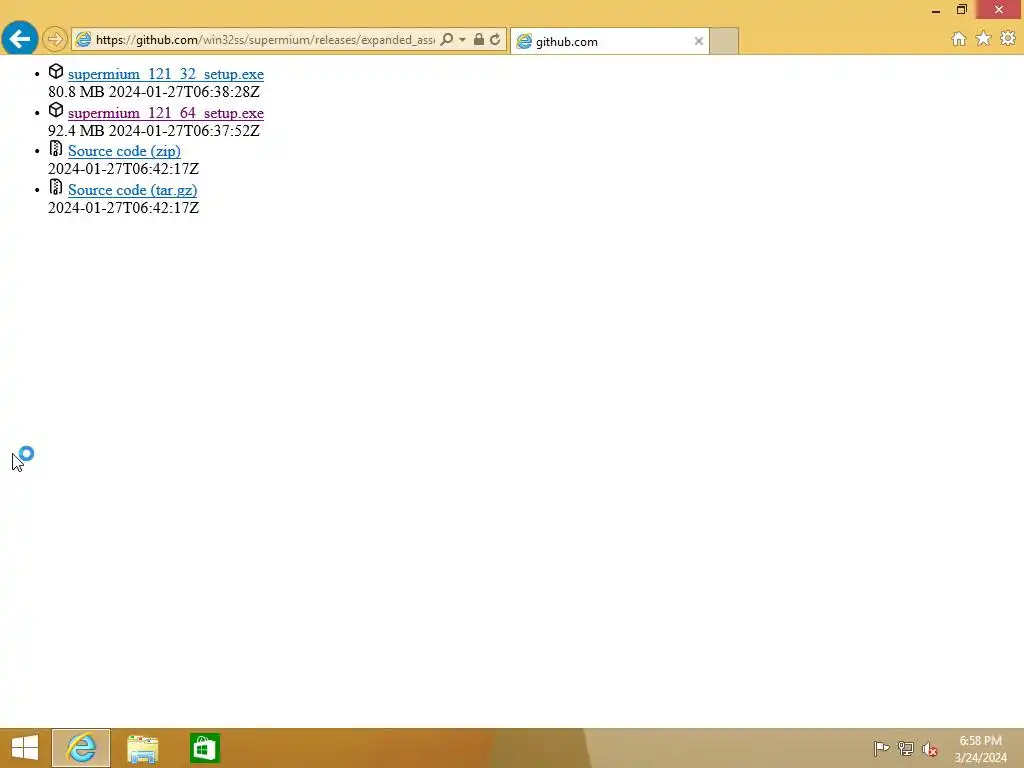This screenshot has height=768, width=1024.
Task: Click the zip file icon beside Source code (zip)
Action: (x=56, y=149)
